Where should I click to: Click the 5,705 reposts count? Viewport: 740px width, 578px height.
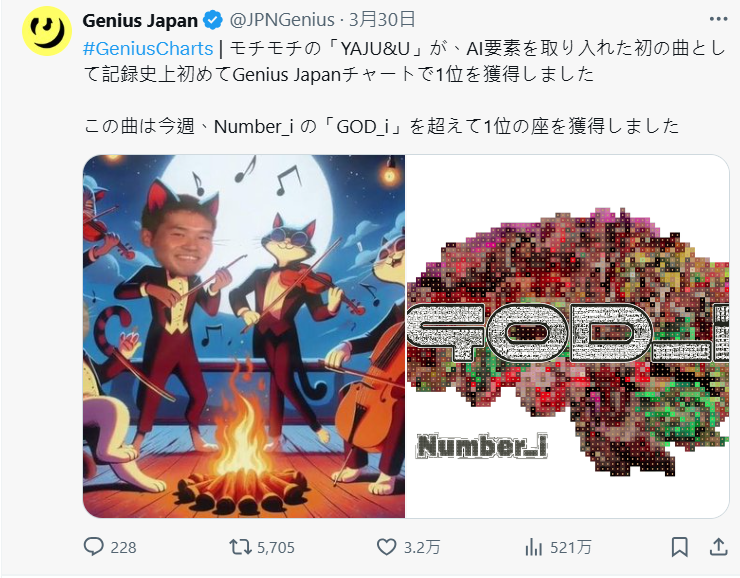(276, 547)
